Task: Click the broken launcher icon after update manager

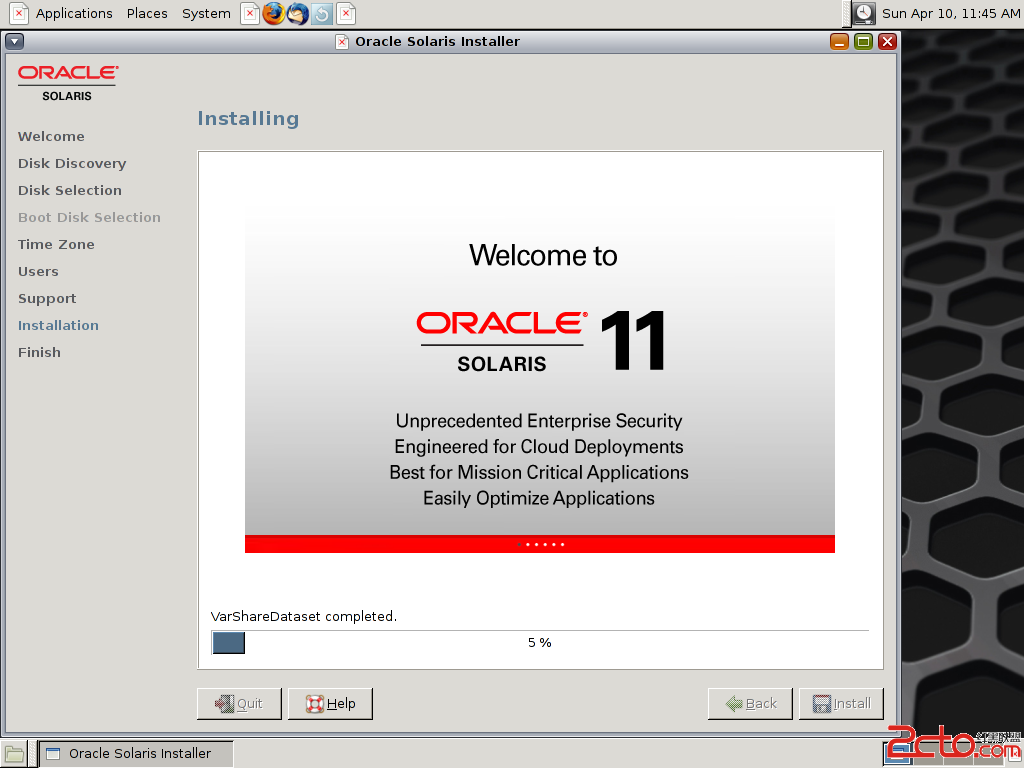Action: click(346, 13)
